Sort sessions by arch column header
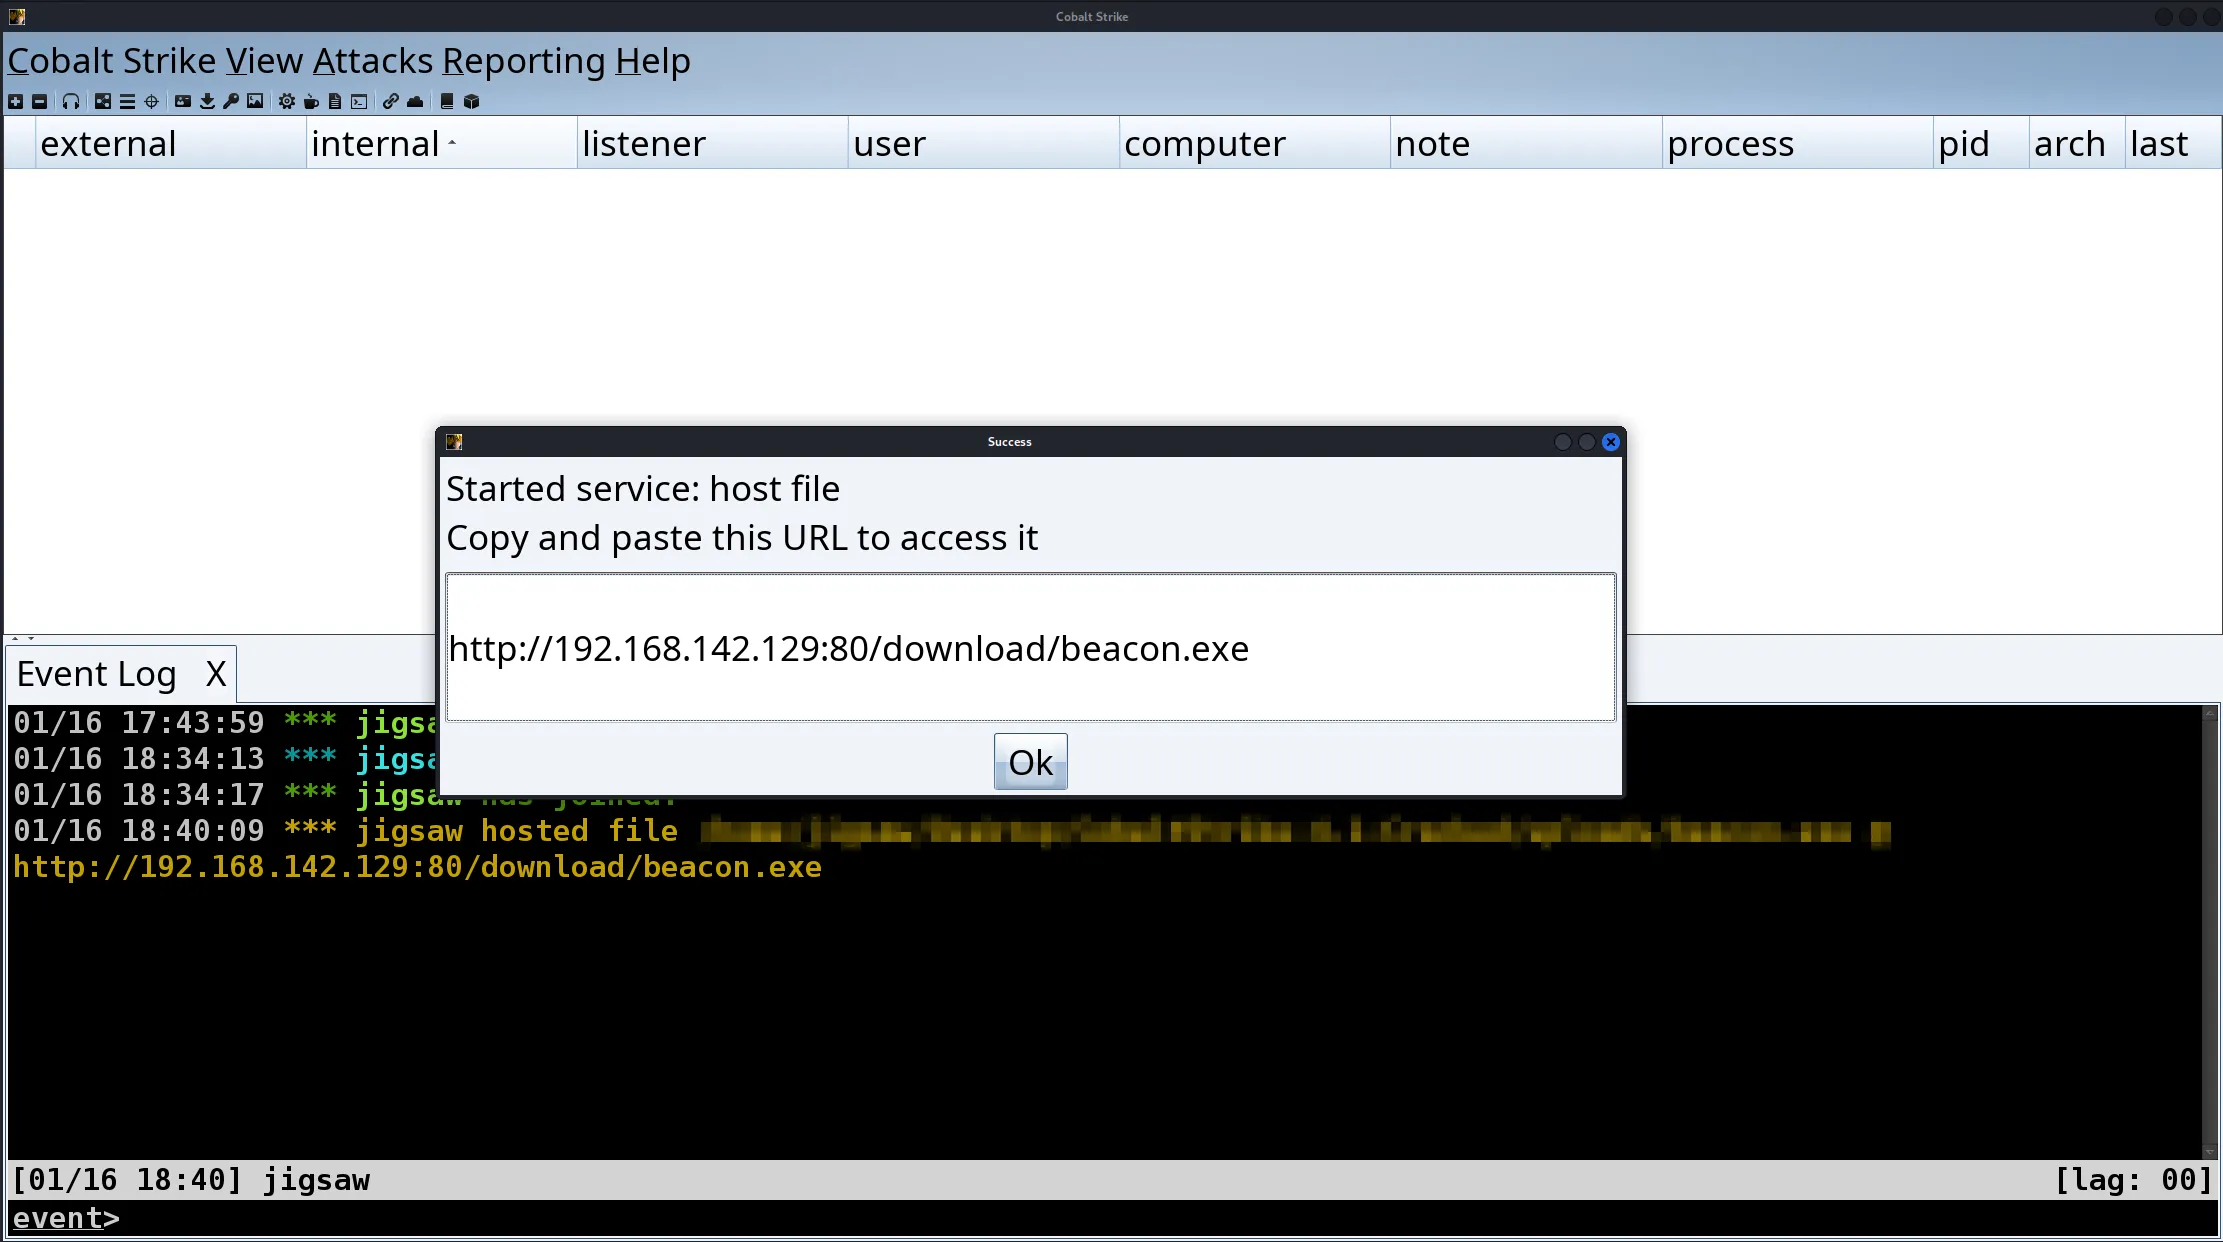This screenshot has width=2223, height=1242. point(2077,143)
